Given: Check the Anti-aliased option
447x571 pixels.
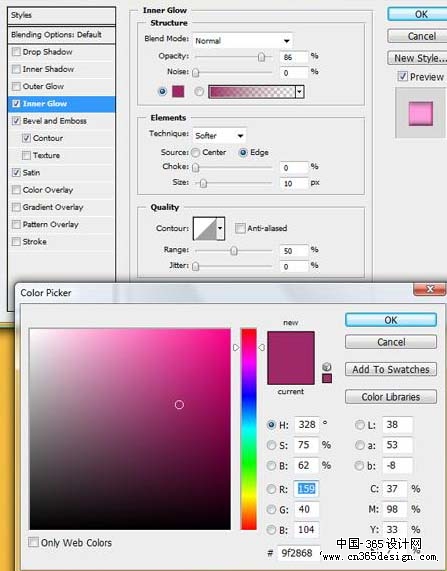Looking at the screenshot, I should (x=240, y=228).
